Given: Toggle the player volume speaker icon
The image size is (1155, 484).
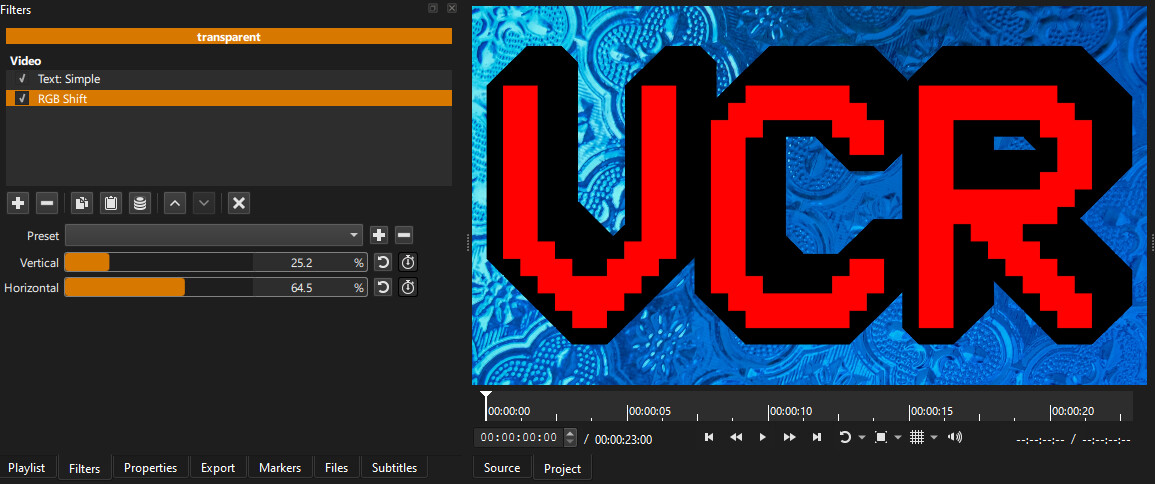Looking at the screenshot, I should [x=955, y=437].
